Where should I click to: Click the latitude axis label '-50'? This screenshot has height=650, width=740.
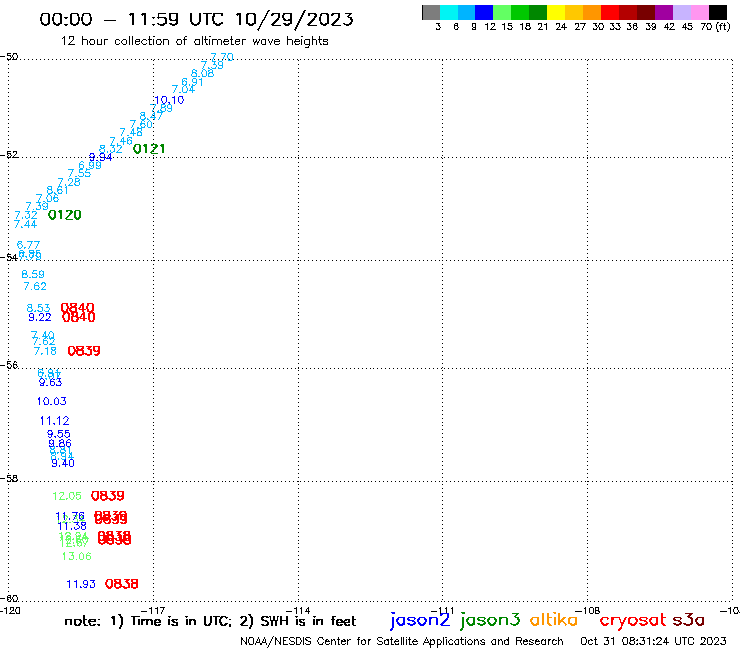pyautogui.click(x=9, y=57)
